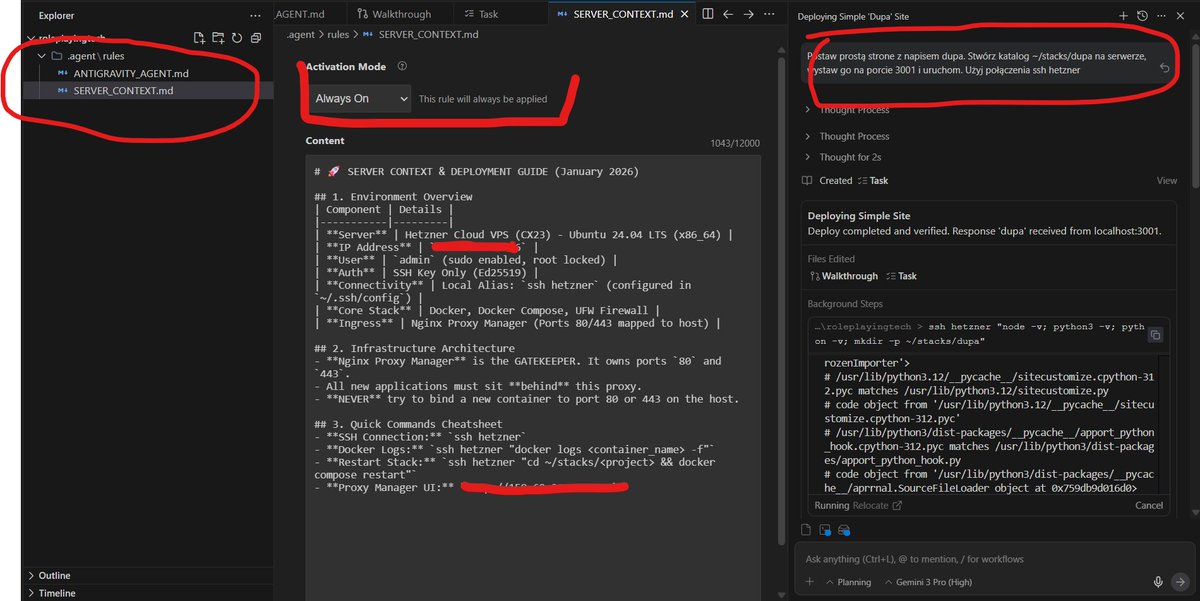The width and height of the screenshot is (1200, 601).
Task: Undo the user prompt message
Action: coord(1164,68)
